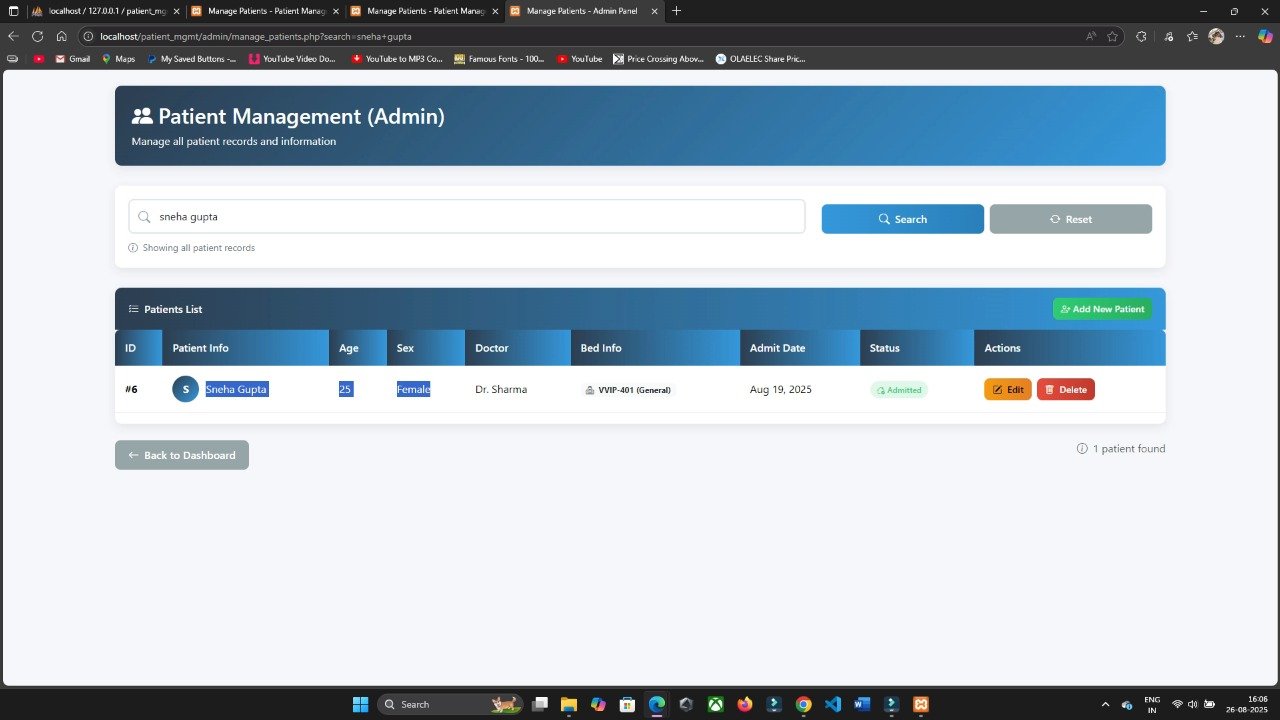This screenshot has width=1280, height=720.
Task: Open the browser profile avatar
Action: (1216, 36)
